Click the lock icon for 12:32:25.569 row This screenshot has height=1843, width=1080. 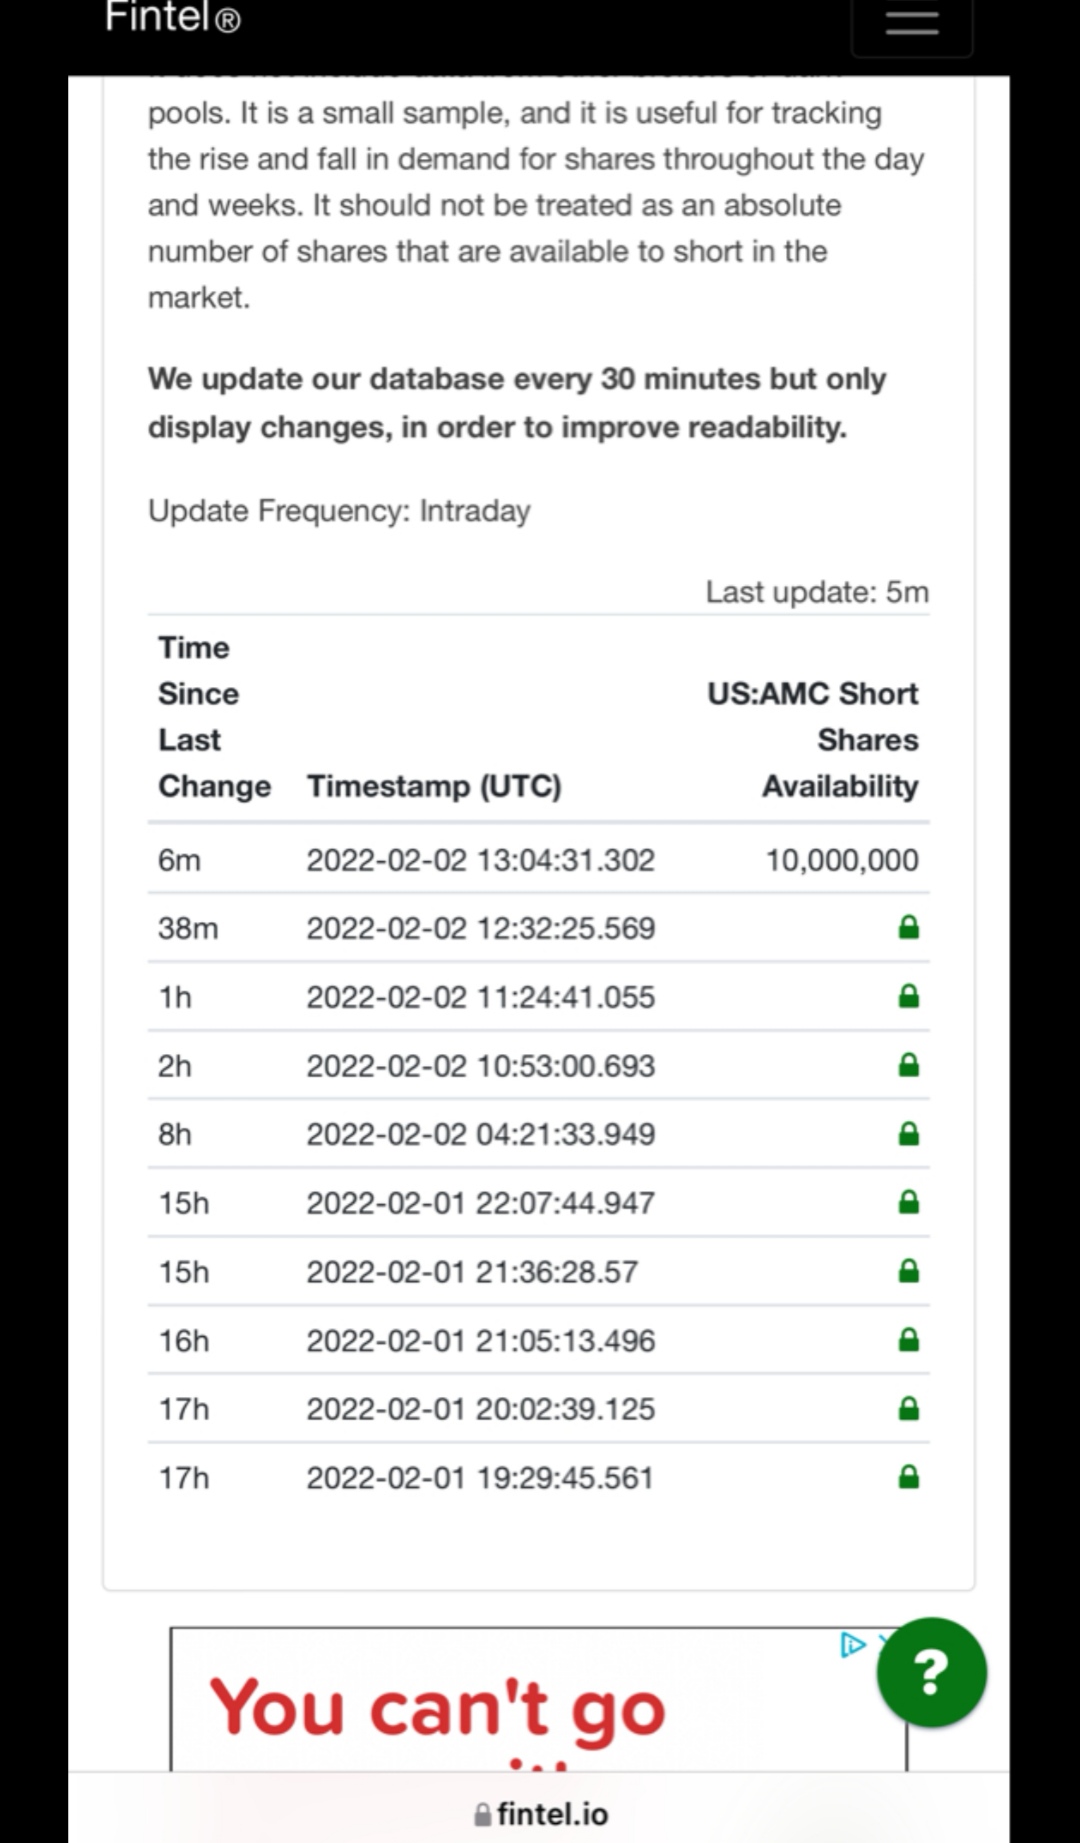(908, 928)
